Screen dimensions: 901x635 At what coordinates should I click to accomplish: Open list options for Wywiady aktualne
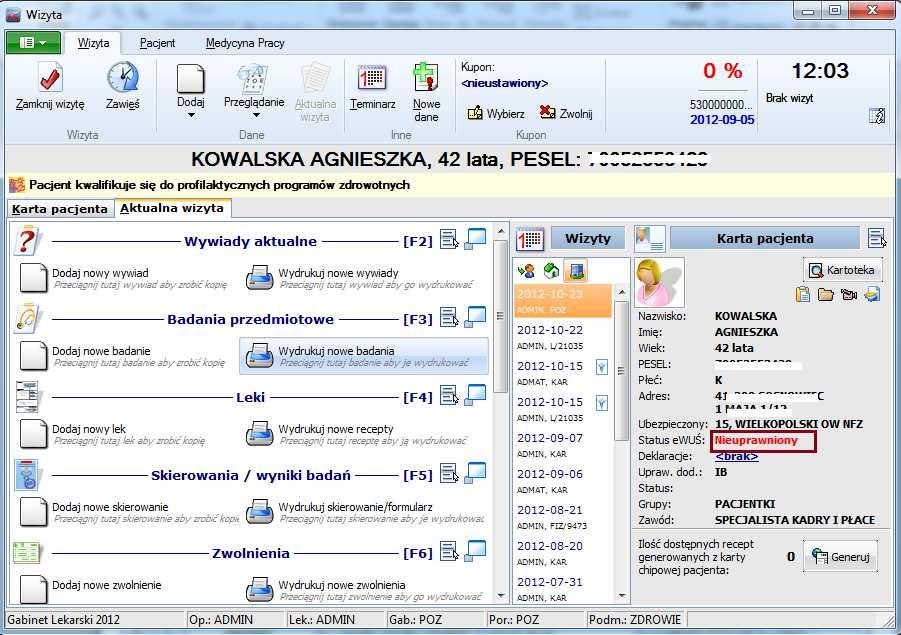pos(449,239)
